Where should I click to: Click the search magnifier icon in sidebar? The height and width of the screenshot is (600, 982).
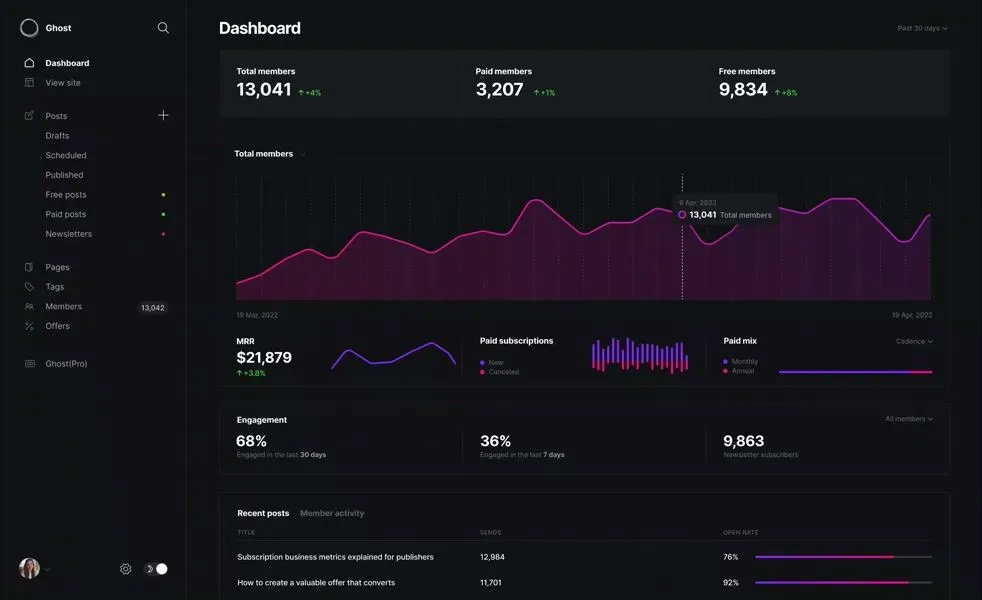(x=163, y=28)
